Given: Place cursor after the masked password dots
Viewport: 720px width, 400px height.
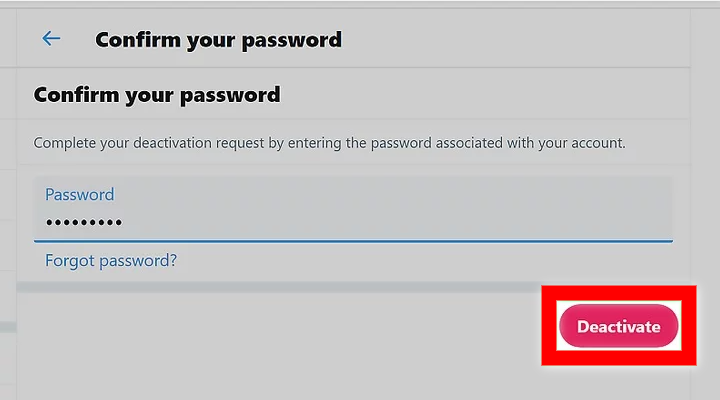Looking at the screenshot, I should click(124, 223).
